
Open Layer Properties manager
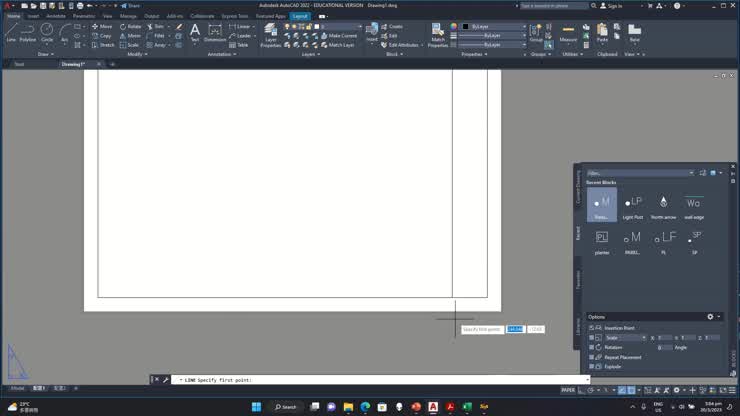point(270,35)
